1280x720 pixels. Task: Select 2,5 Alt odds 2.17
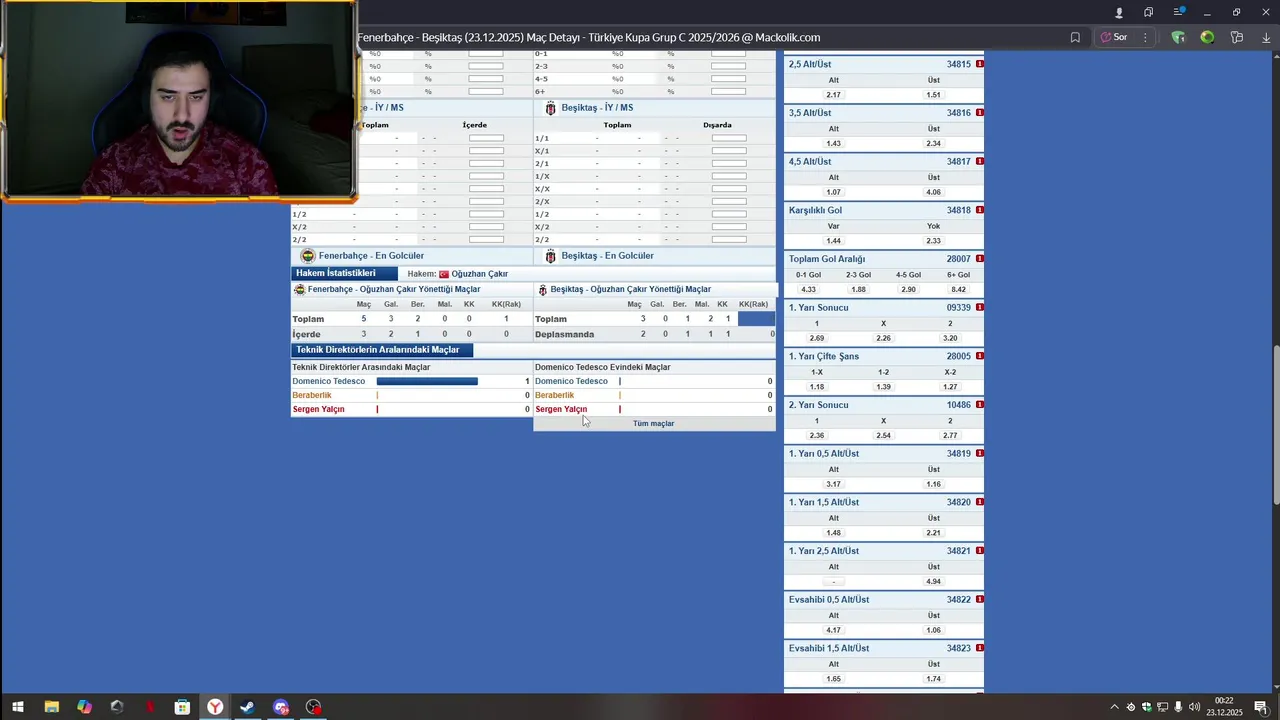click(833, 95)
